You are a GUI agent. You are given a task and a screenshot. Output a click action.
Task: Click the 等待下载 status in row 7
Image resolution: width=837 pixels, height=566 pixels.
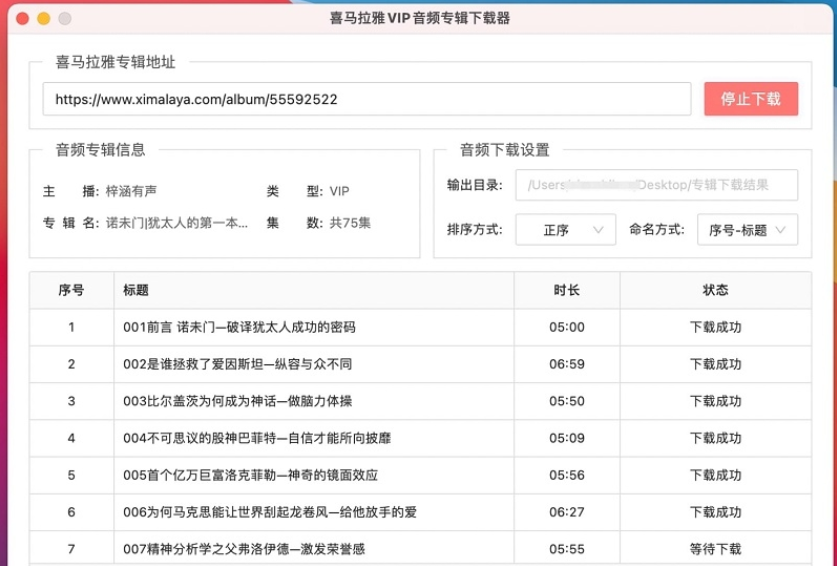pos(715,549)
